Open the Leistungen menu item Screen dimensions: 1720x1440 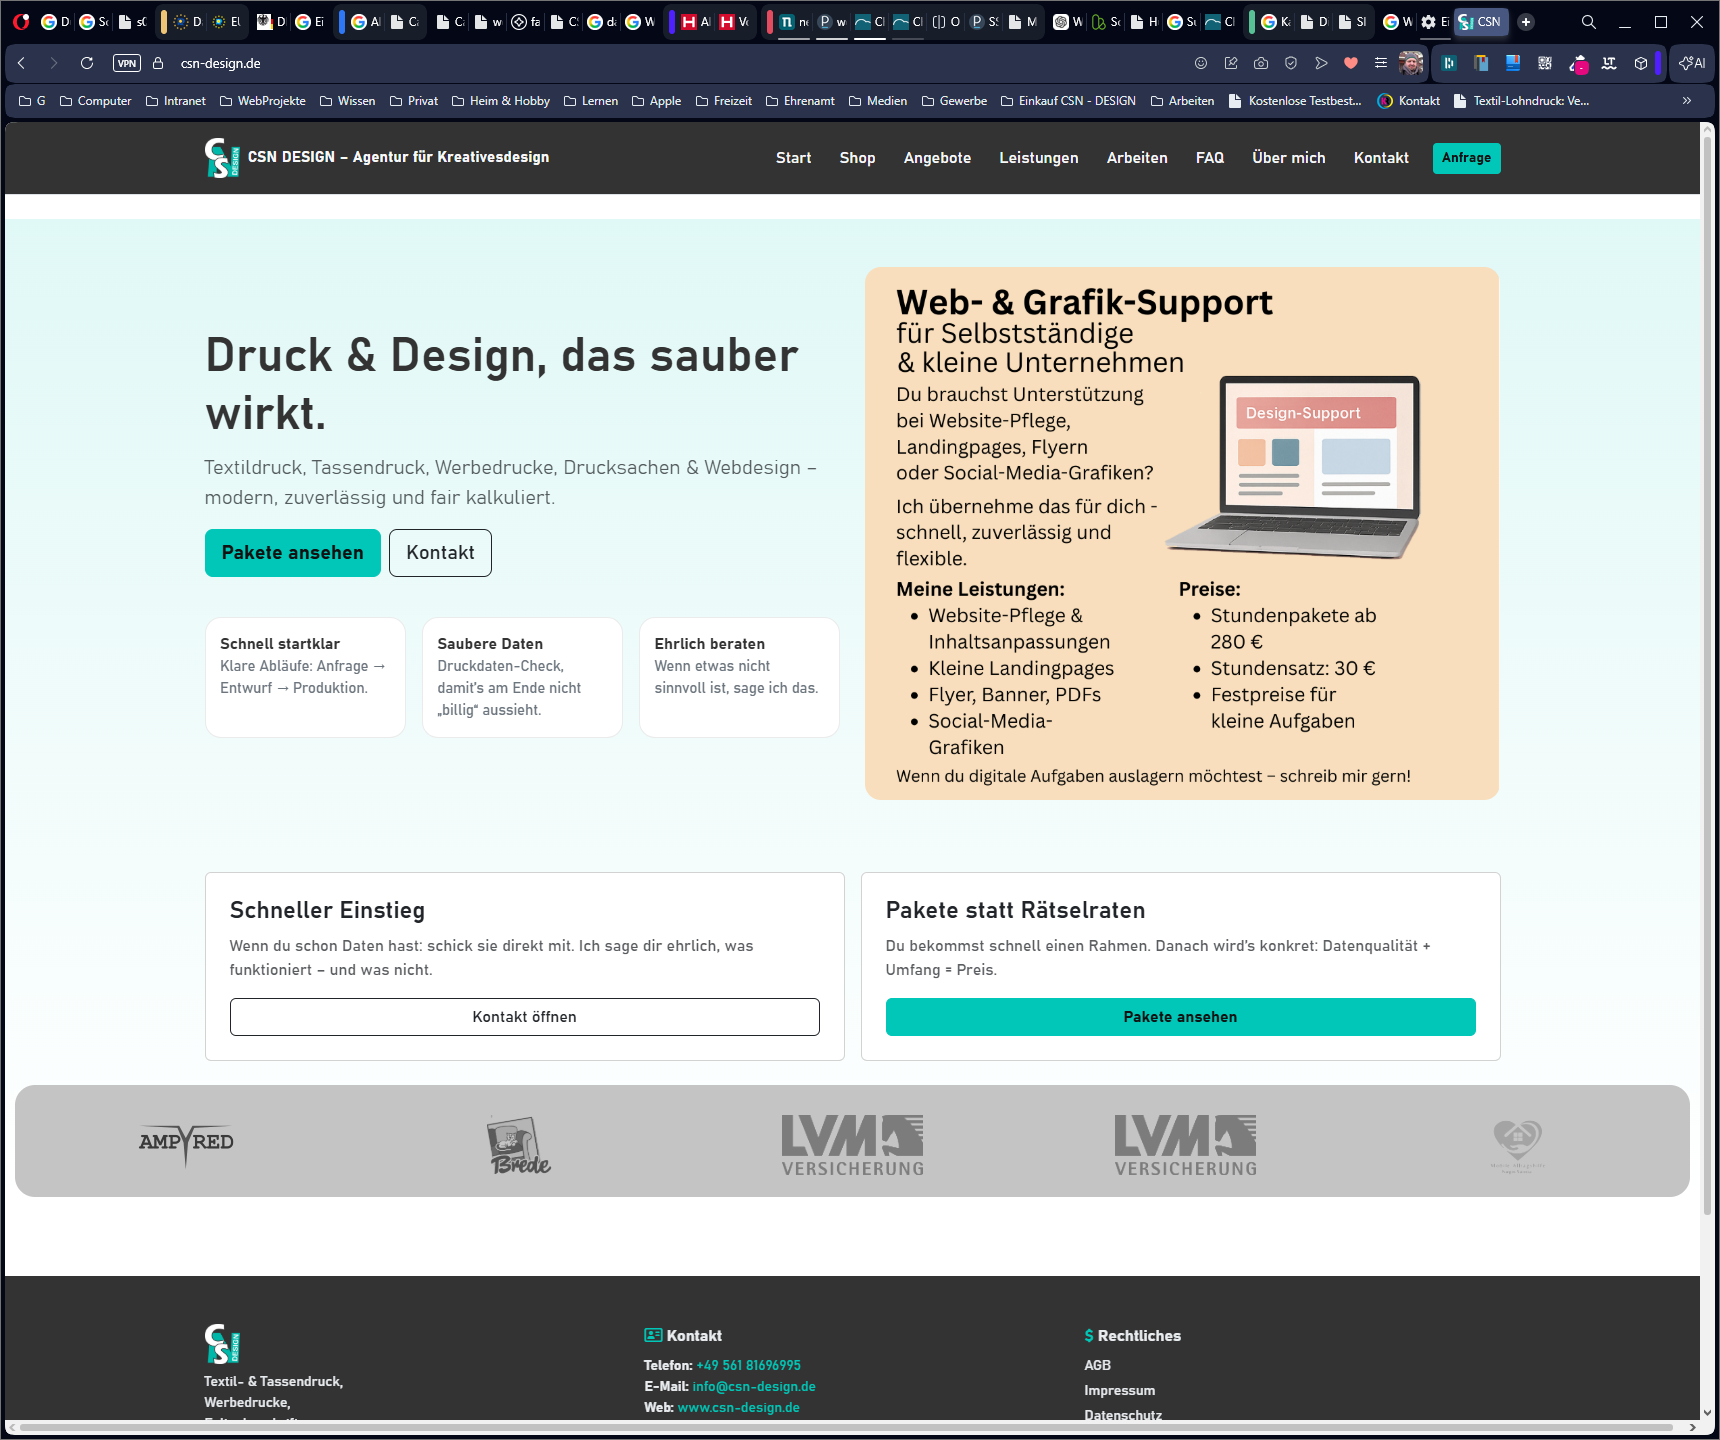[x=1038, y=158]
